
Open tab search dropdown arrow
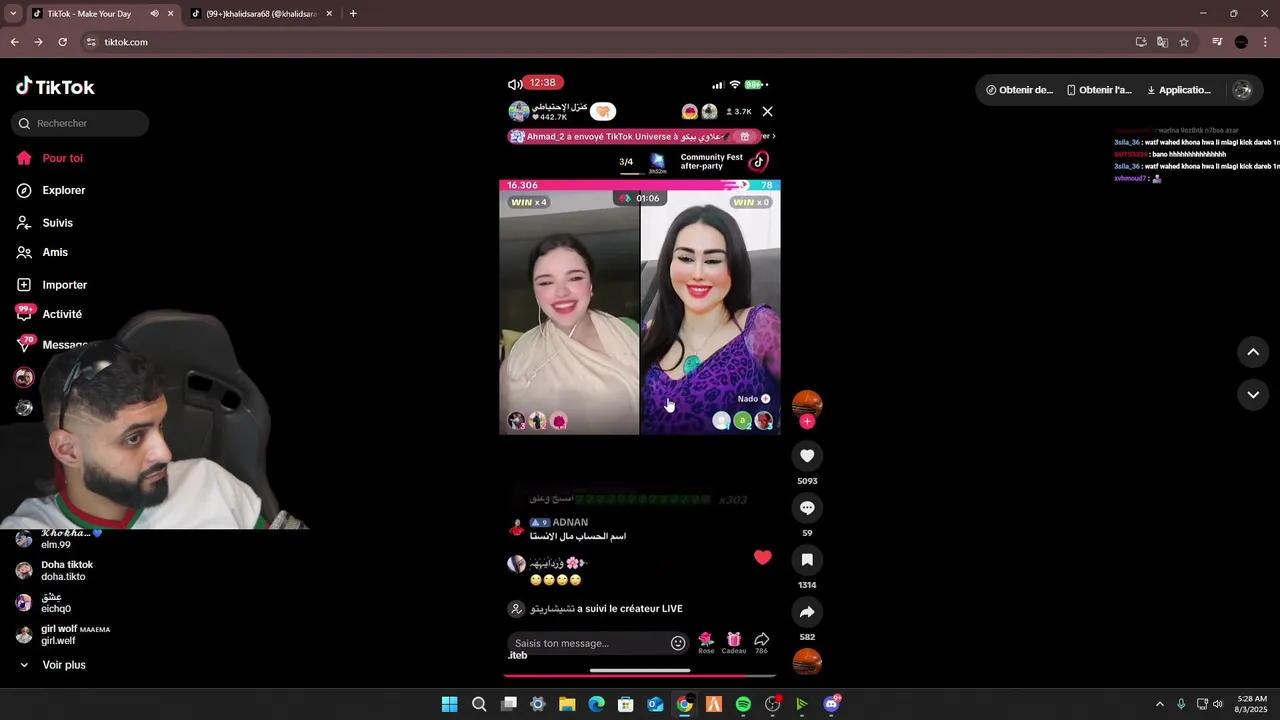coord(13,14)
